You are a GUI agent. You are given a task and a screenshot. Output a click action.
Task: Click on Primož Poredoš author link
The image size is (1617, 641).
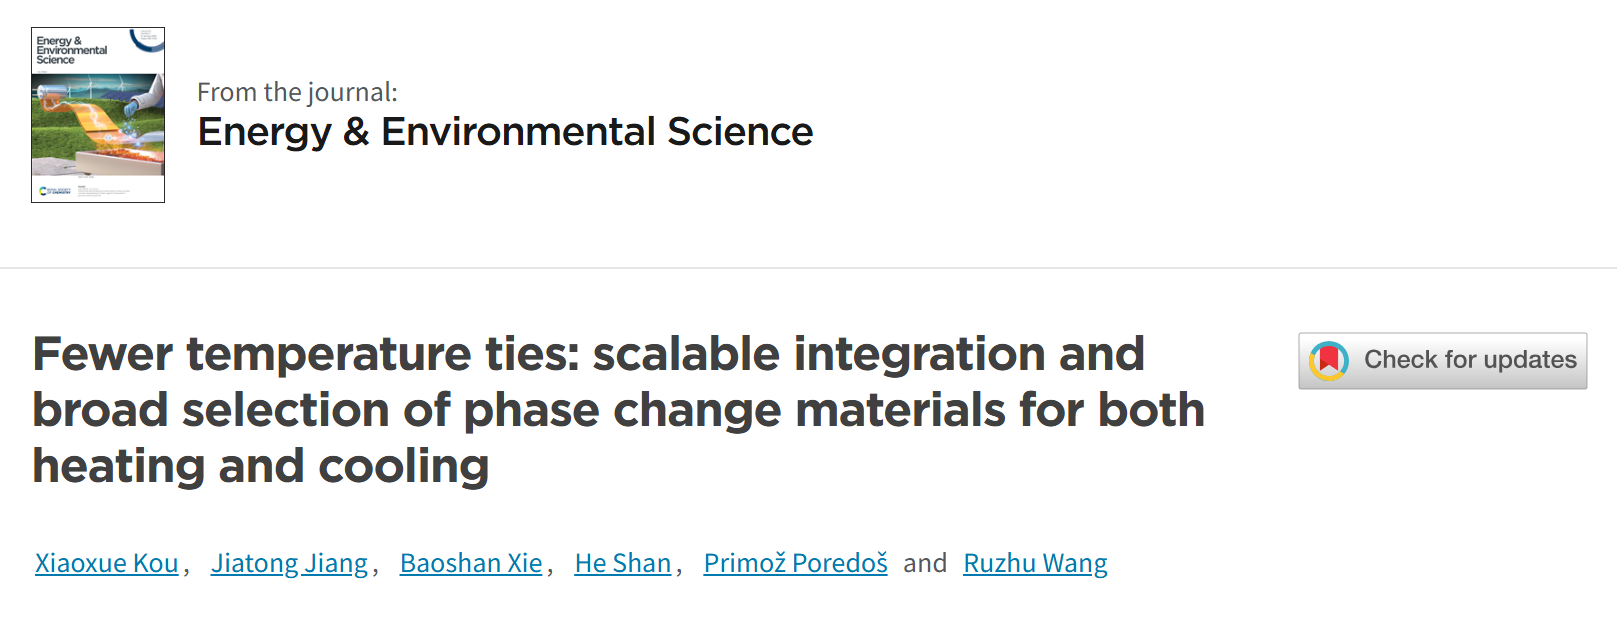tap(795, 563)
